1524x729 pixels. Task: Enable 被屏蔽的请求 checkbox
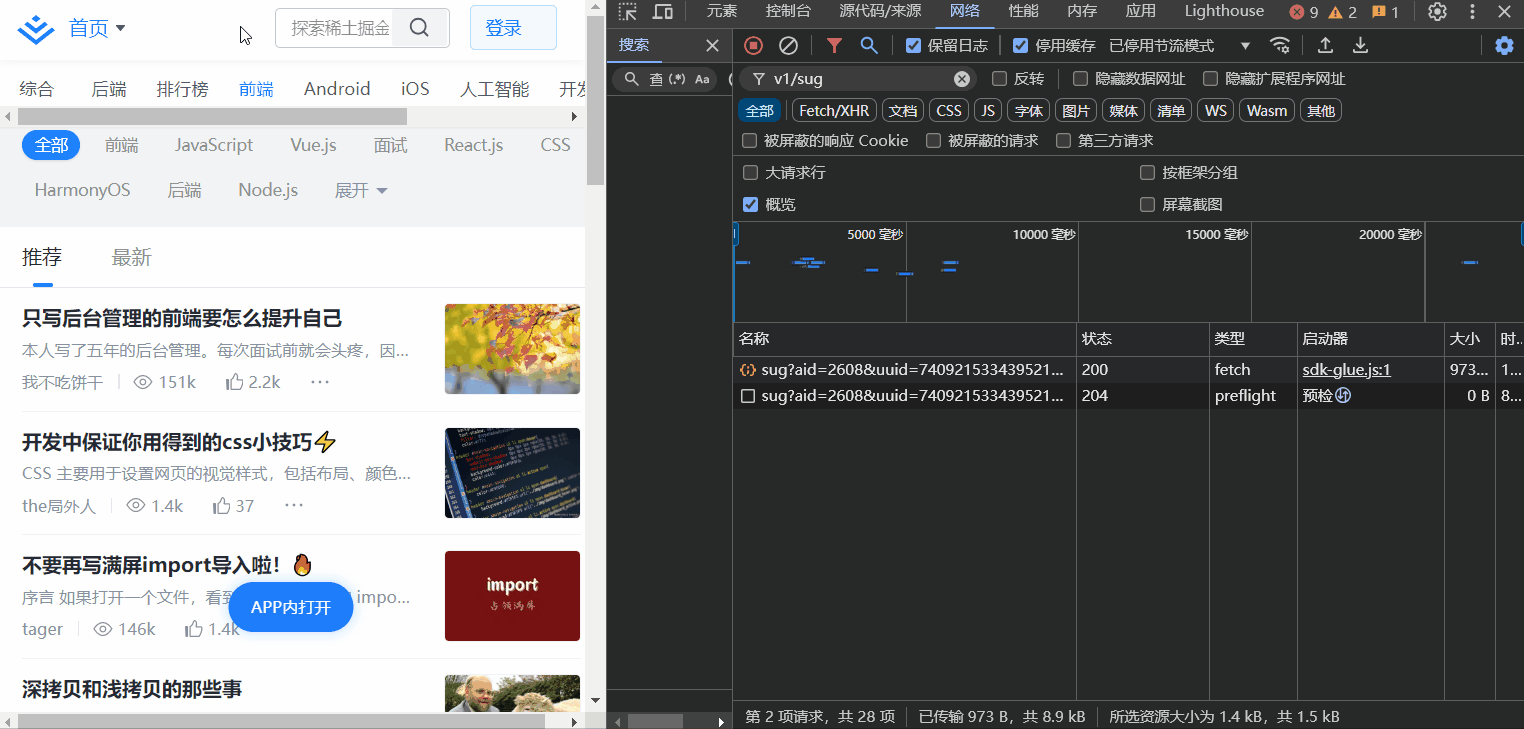point(933,141)
